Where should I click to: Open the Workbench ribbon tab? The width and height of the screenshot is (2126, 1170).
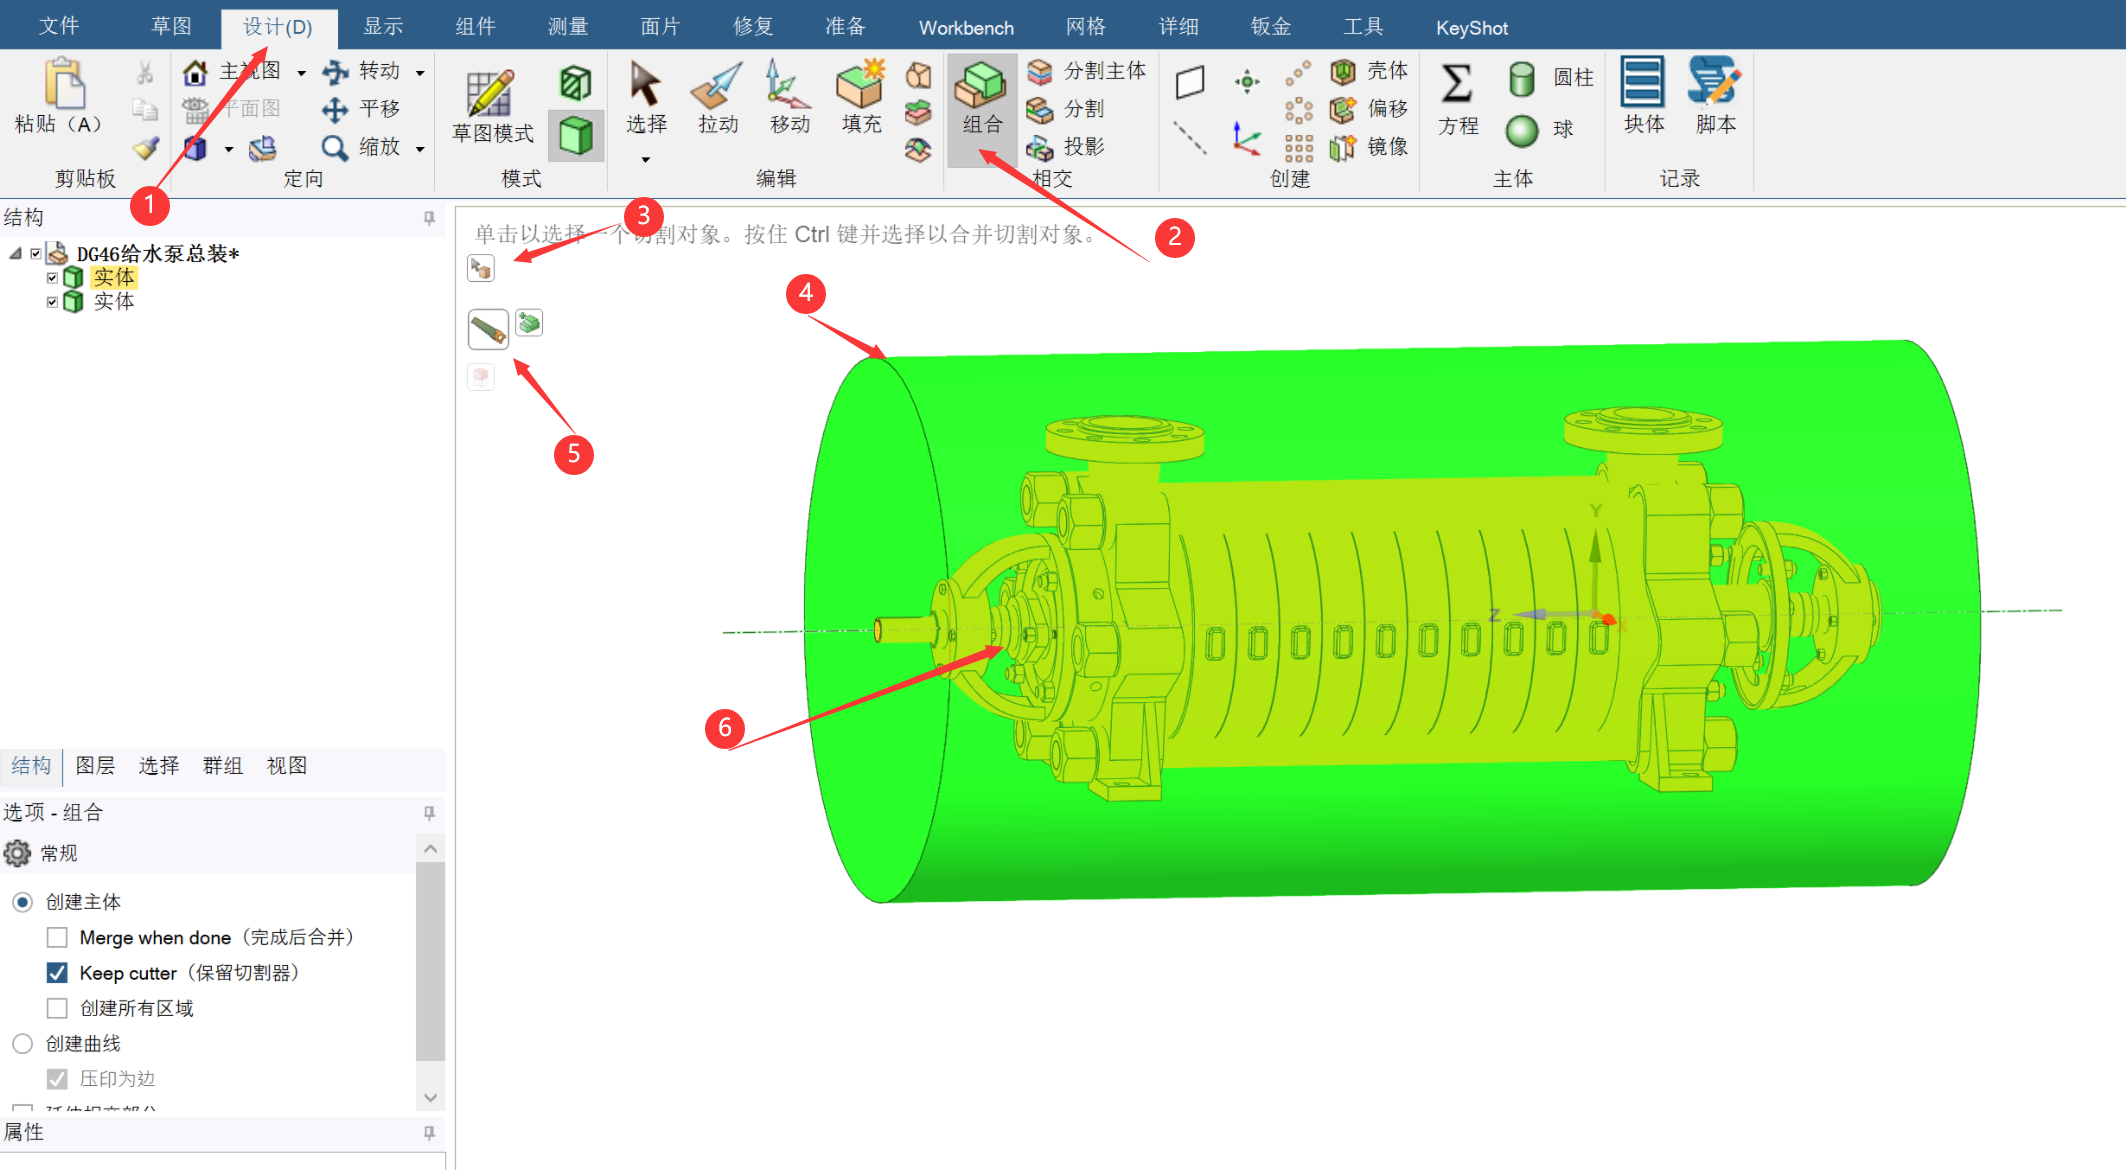(x=965, y=27)
